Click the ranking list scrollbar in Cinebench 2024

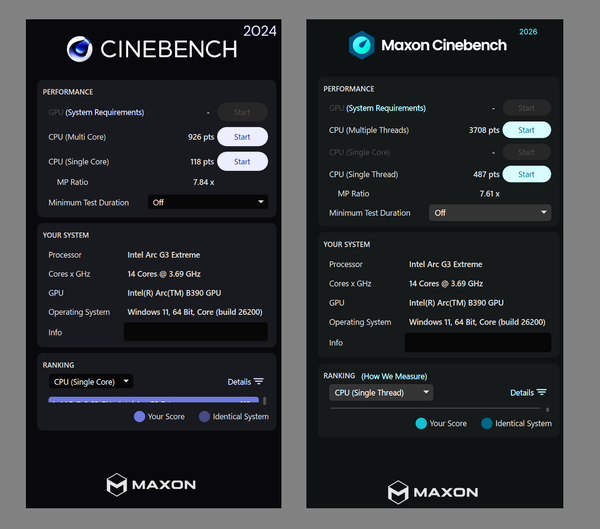pyautogui.click(x=264, y=401)
